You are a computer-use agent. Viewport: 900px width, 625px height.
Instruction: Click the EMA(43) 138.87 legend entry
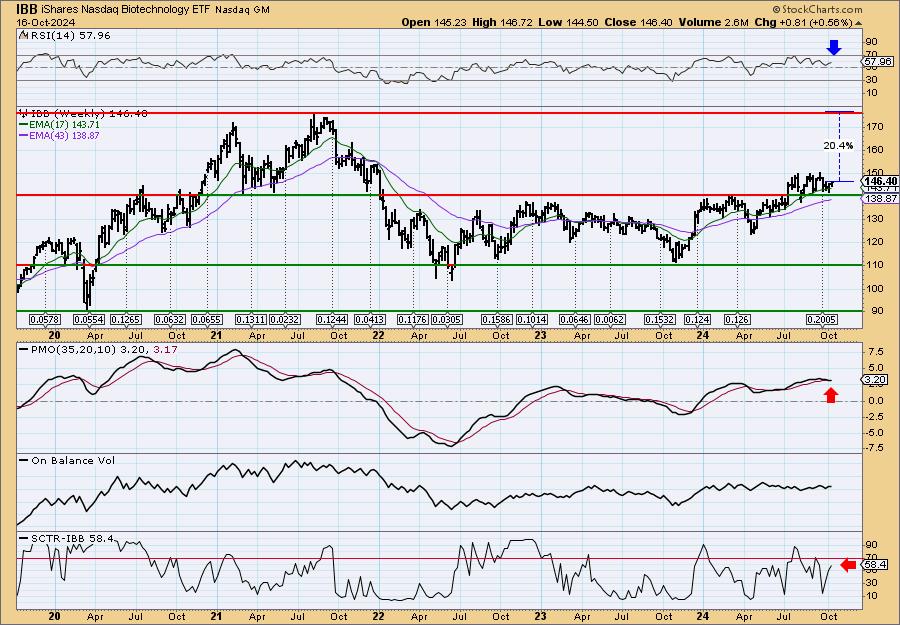pos(60,135)
